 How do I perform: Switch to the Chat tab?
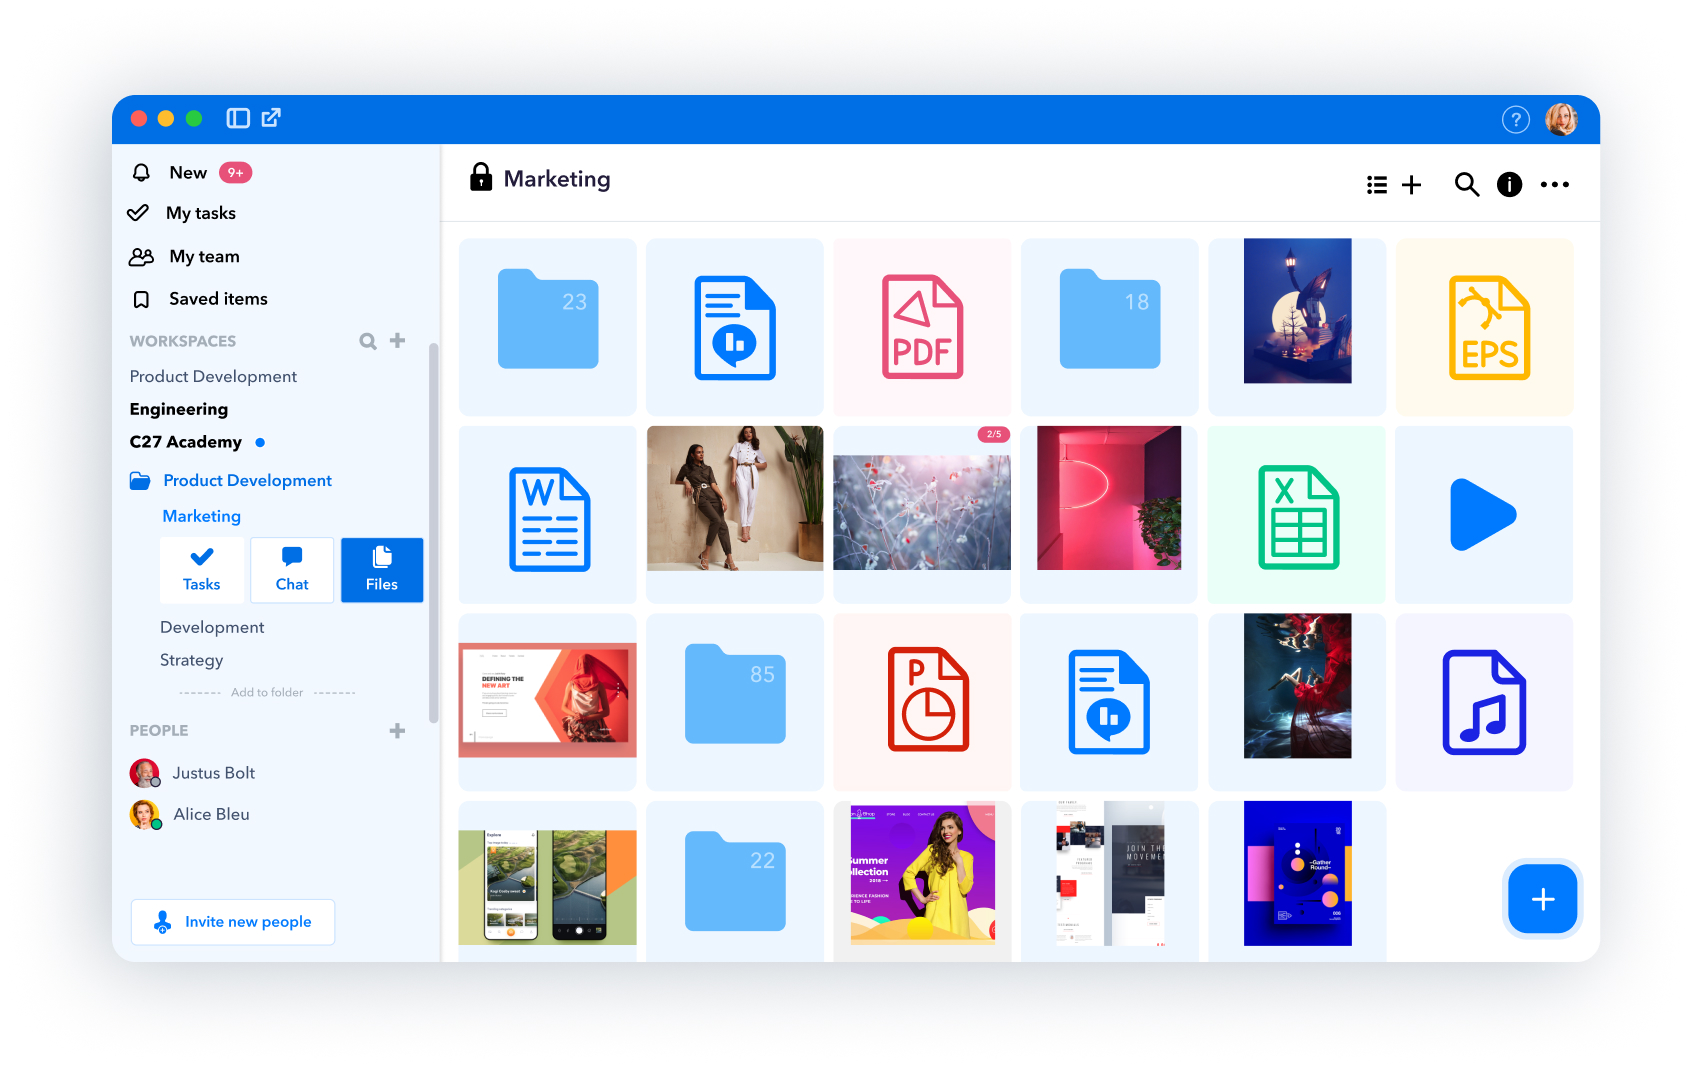pos(292,570)
